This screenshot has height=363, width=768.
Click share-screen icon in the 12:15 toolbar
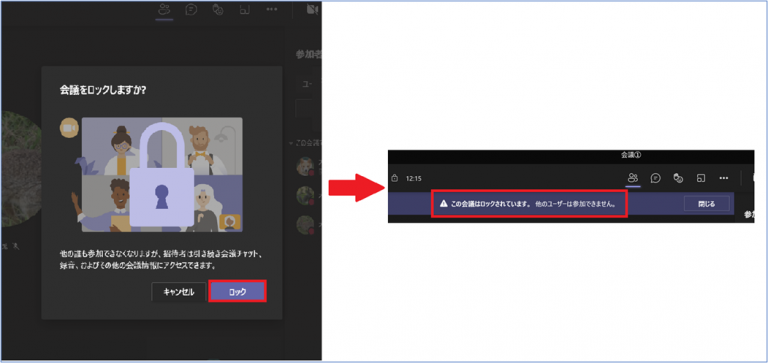click(x=701, y=178)
